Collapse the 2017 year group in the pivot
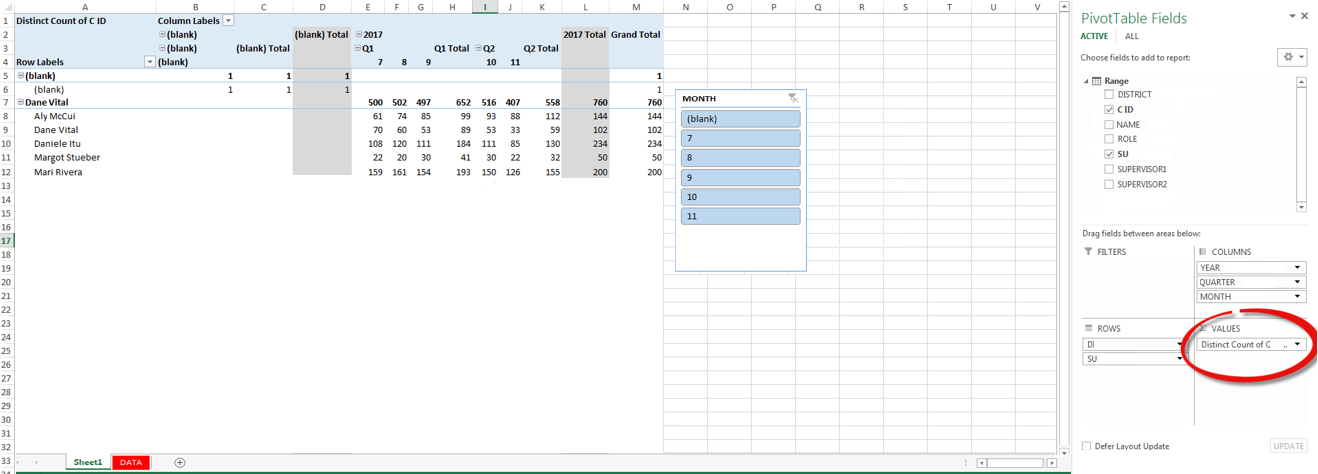This screenshot has height=474, width=1318. tap(358, 34)
